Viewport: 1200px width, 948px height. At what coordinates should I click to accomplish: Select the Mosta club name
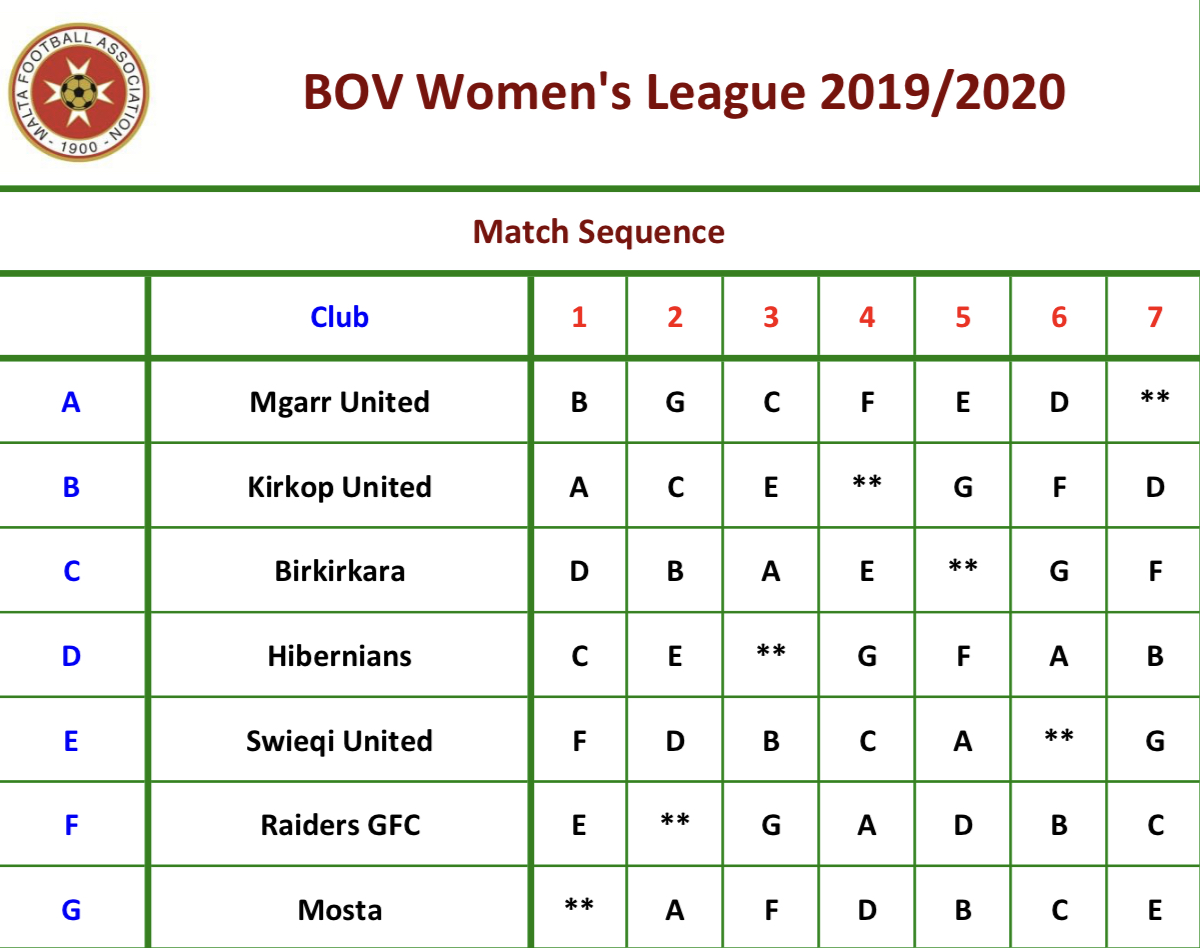[339, 910]
